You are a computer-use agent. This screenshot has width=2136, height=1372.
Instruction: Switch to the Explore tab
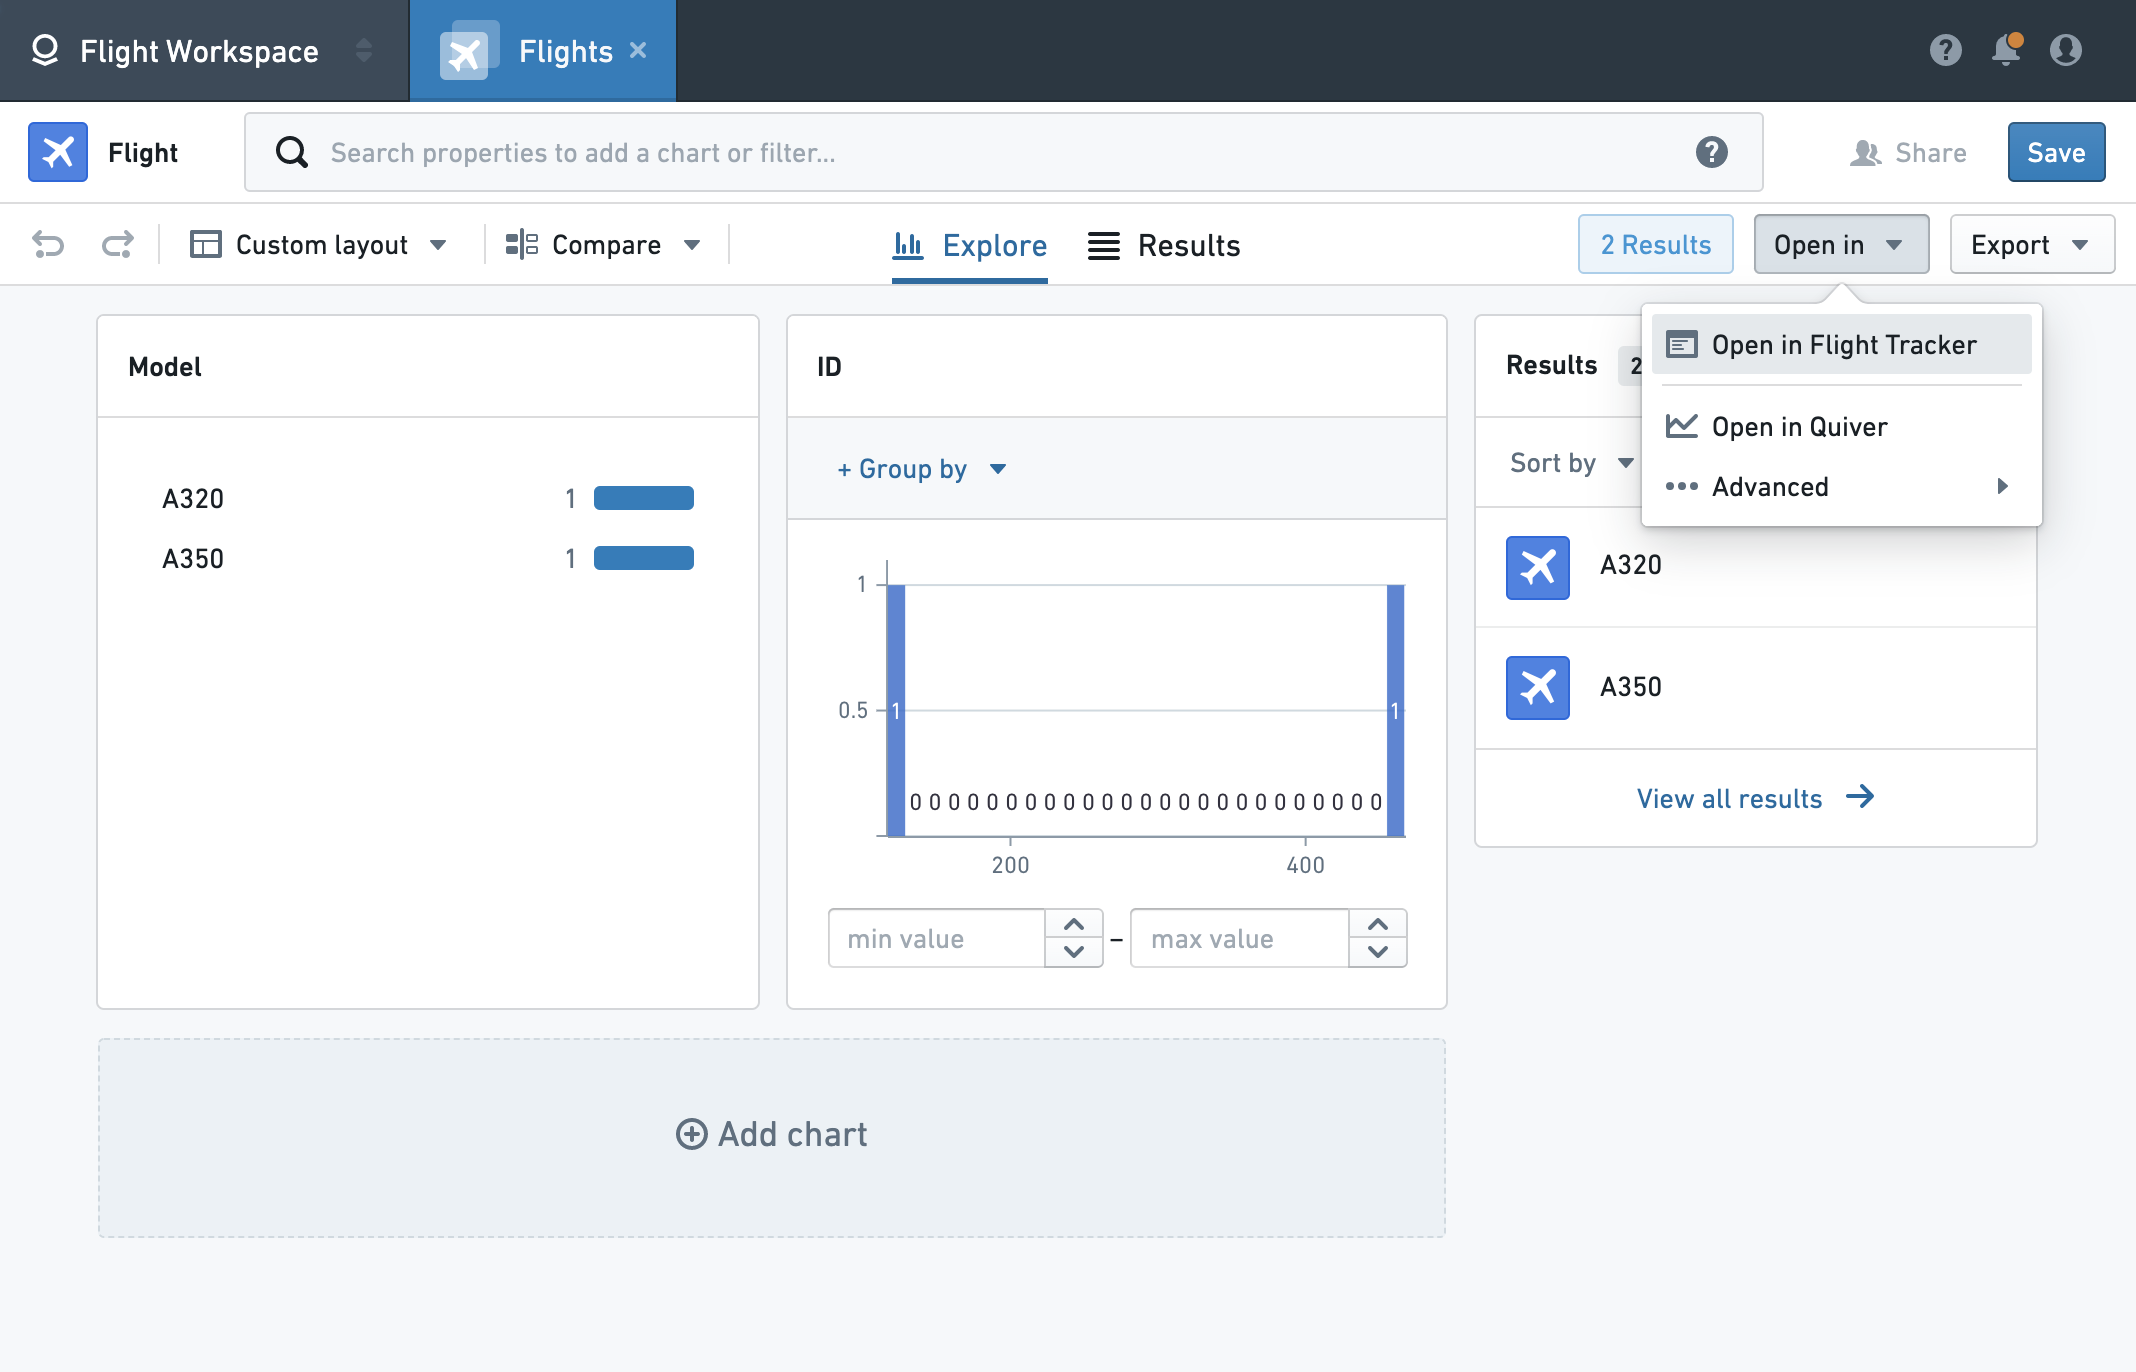pyautogui.click(x=970, y=245)
